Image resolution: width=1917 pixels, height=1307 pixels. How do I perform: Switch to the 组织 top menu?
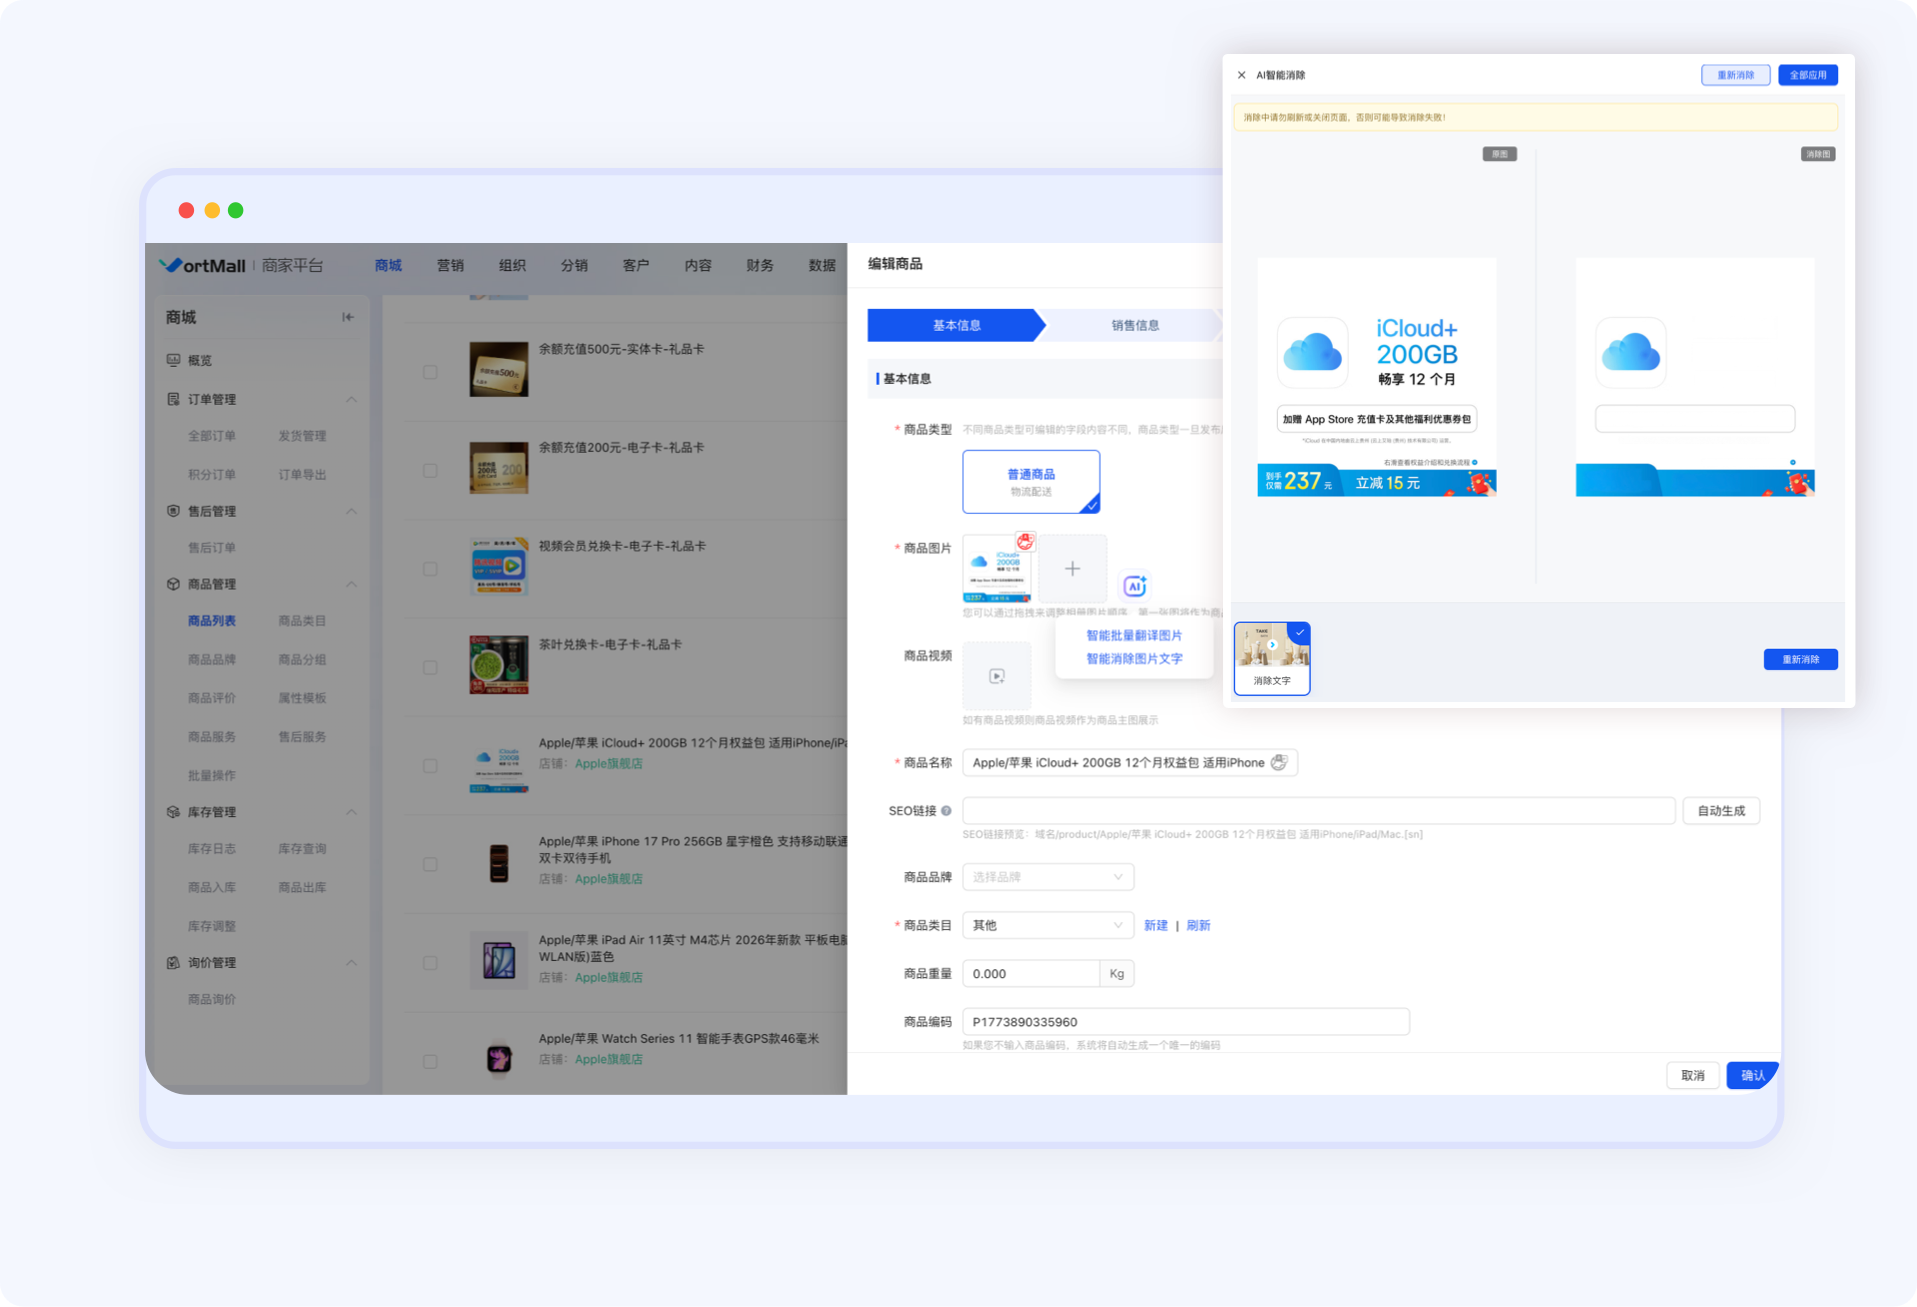[512, 265]
